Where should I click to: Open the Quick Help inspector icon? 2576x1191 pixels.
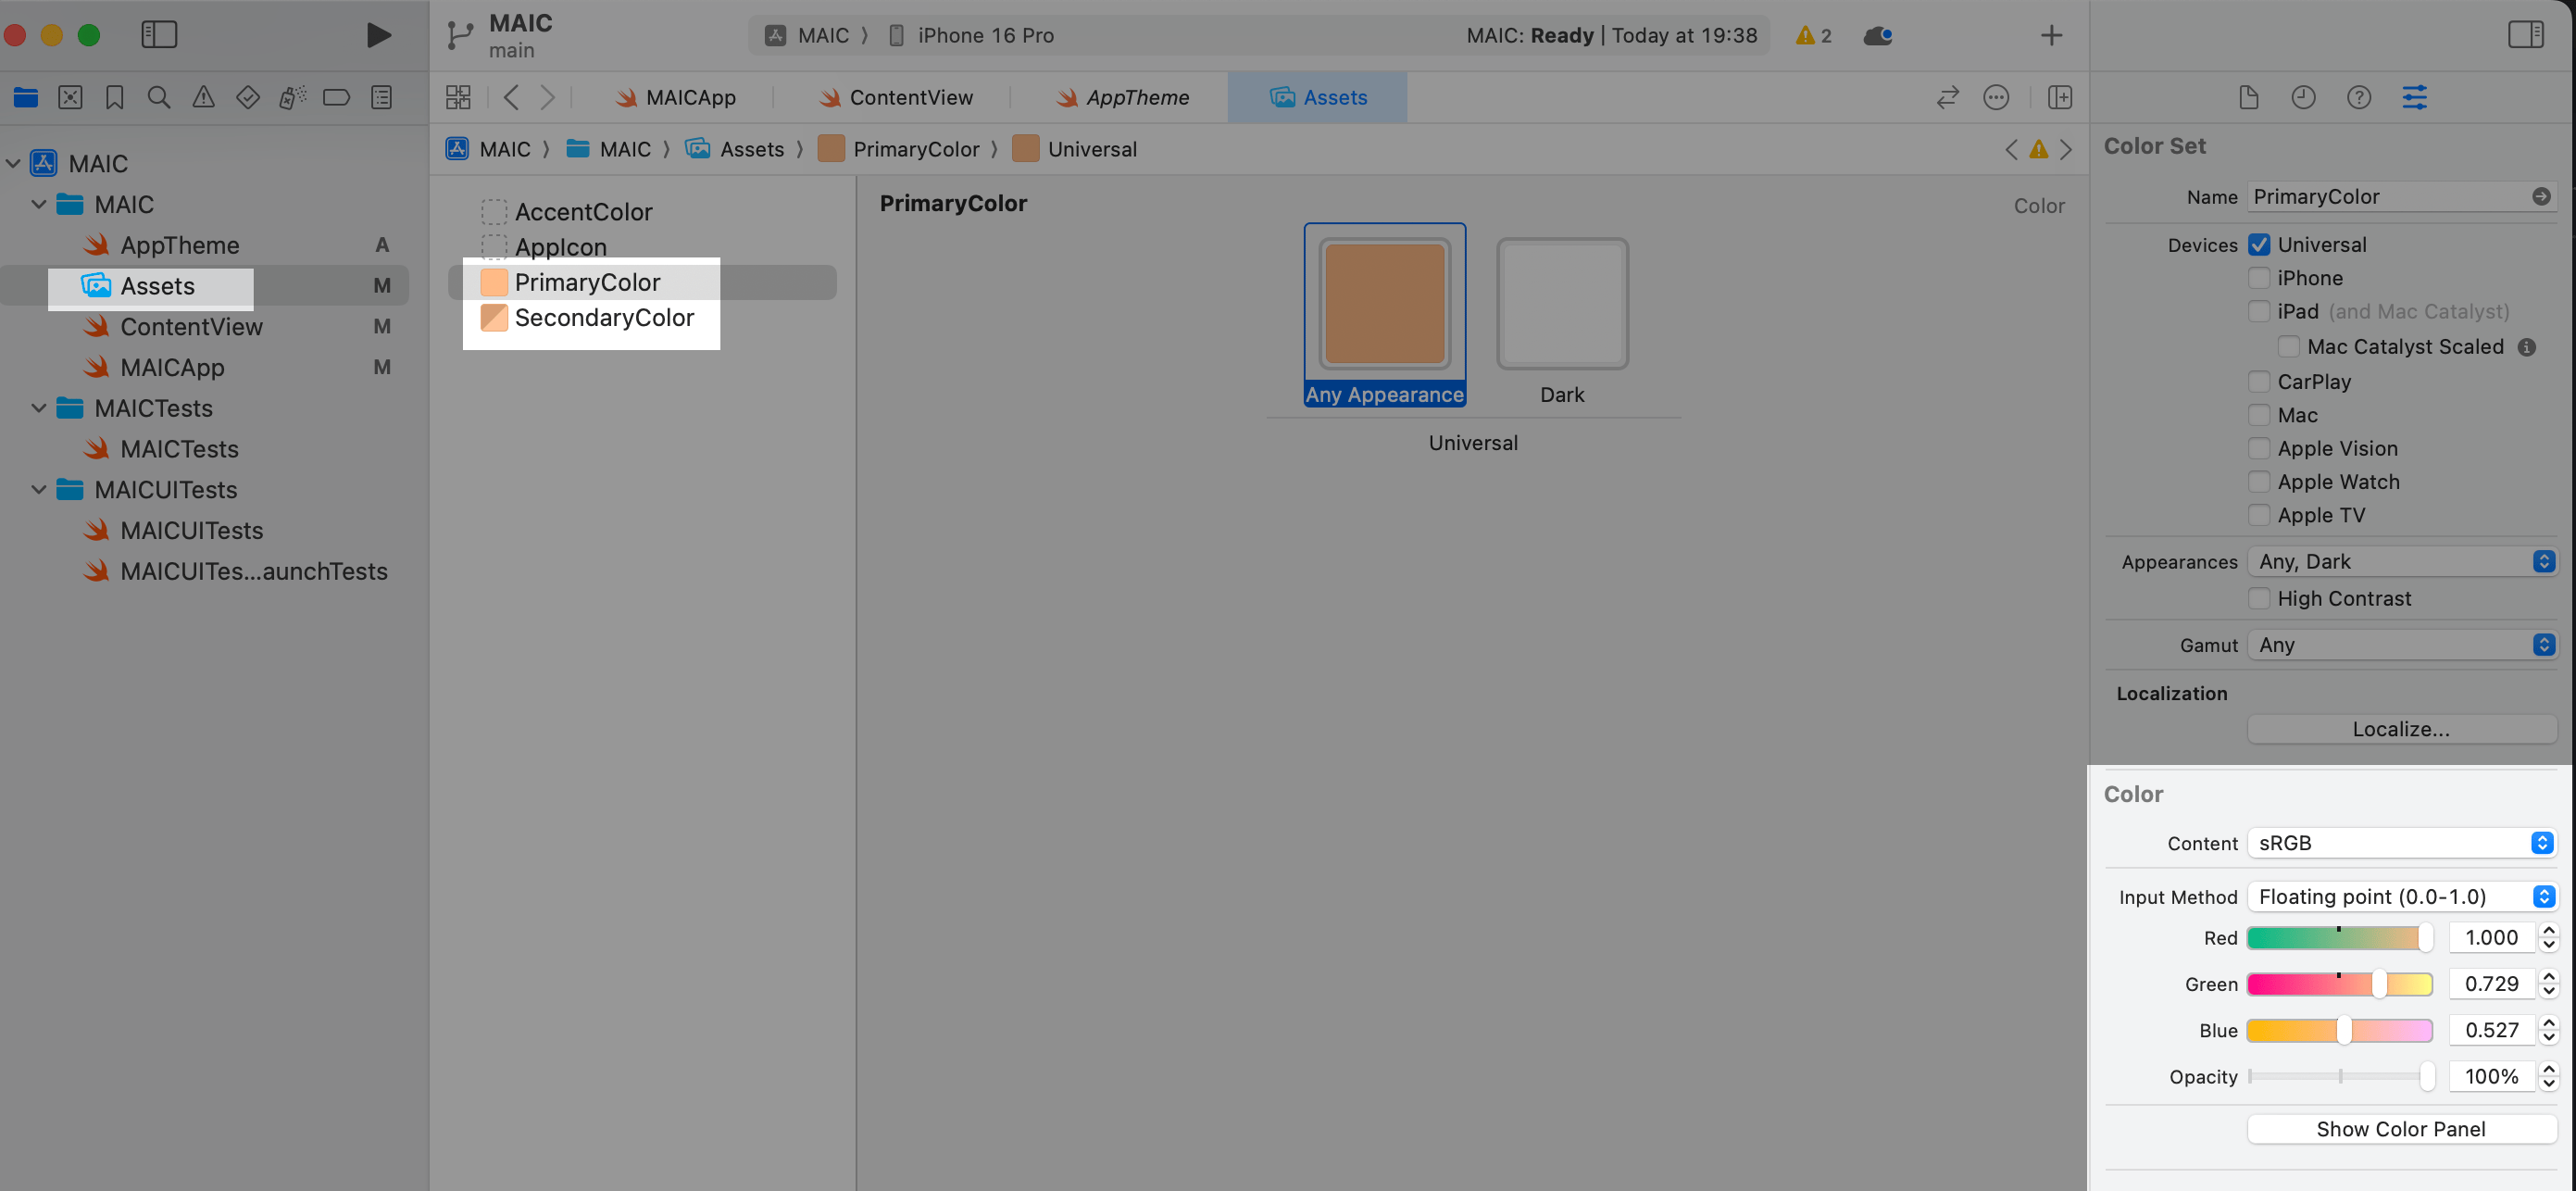point(2358,97)
